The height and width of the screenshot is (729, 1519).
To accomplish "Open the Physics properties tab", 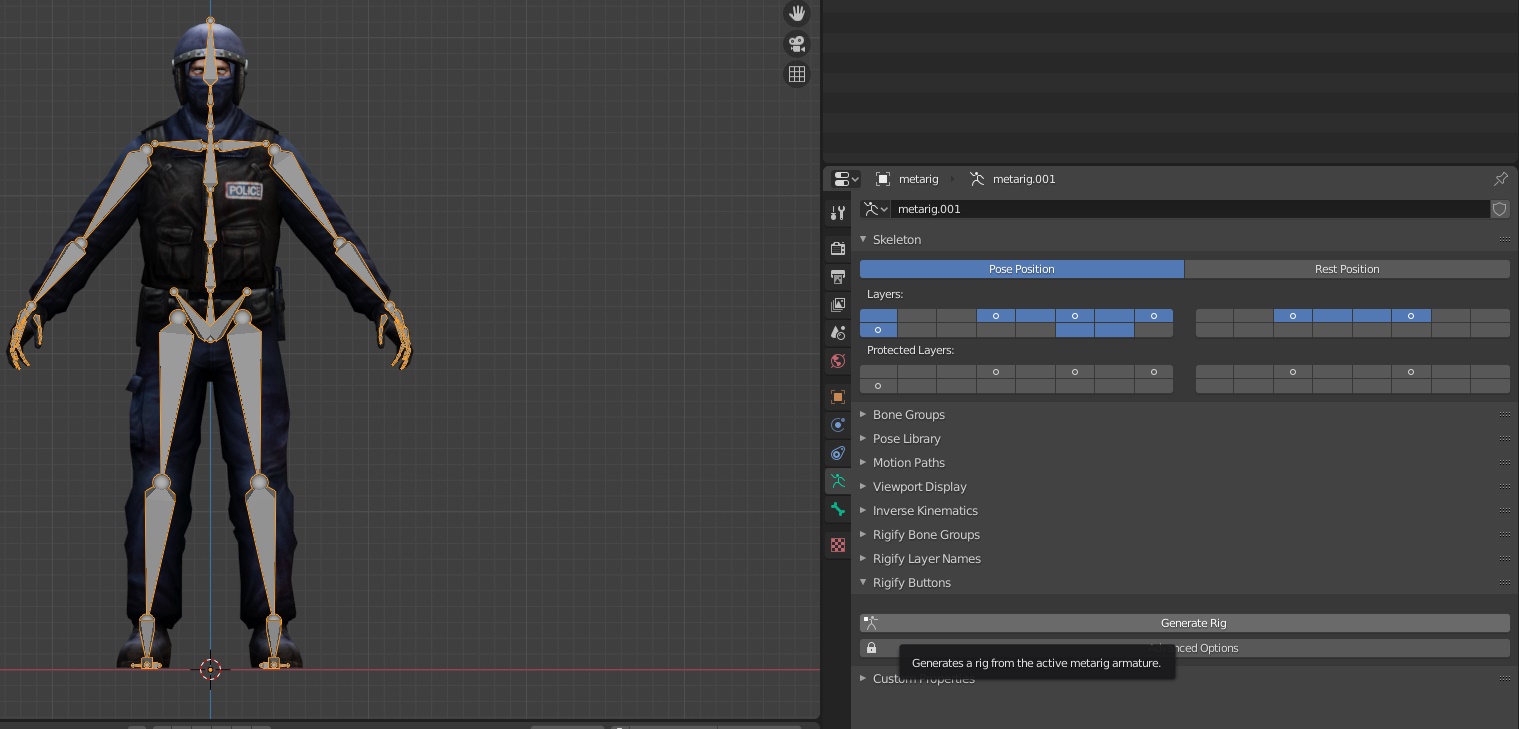I will point(838,425).
